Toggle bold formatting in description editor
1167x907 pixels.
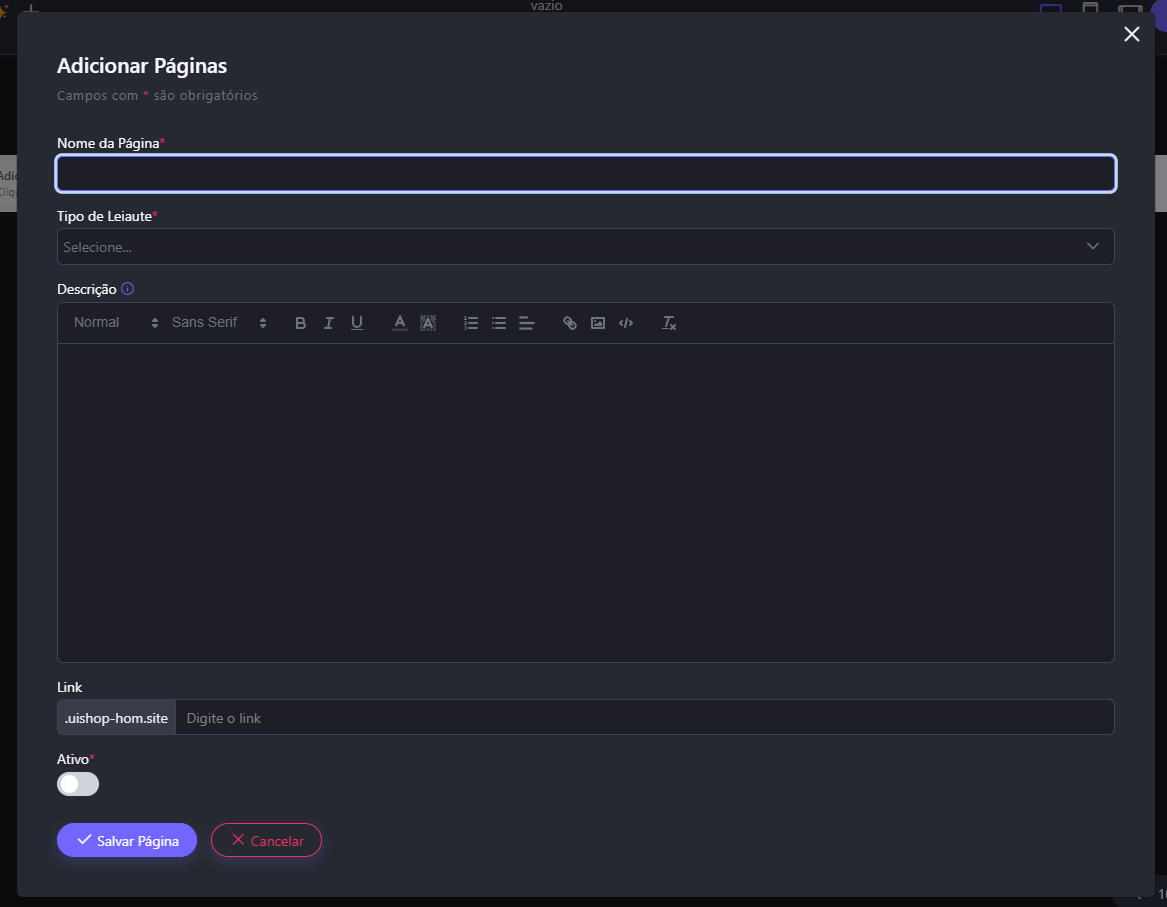coord(300,323)
